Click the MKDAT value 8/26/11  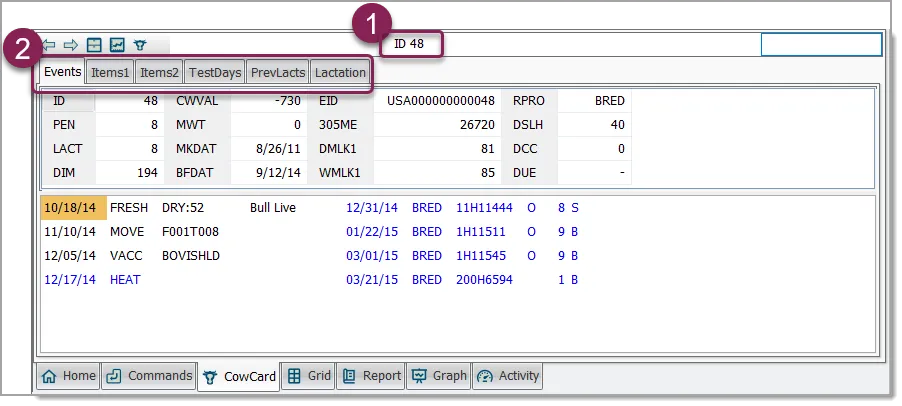coord(278,149)
